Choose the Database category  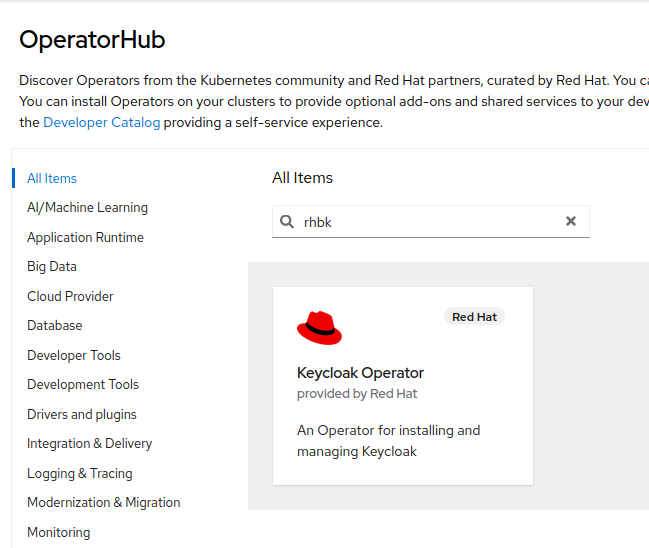55,326
